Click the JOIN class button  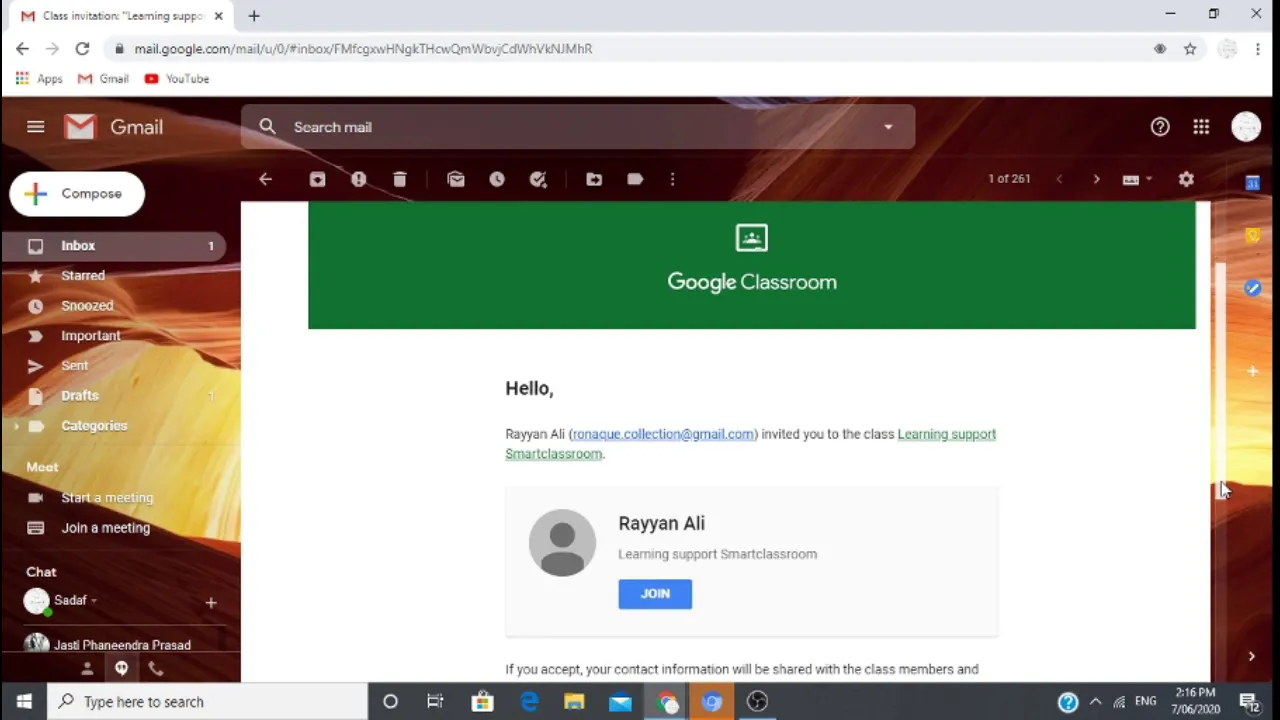click(655, 594)
